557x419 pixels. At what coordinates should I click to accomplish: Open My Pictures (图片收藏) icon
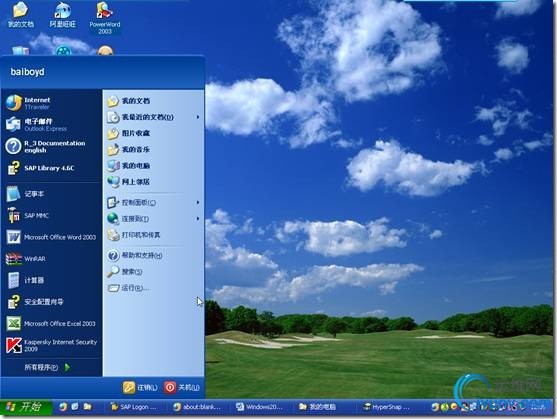(113, 134)
